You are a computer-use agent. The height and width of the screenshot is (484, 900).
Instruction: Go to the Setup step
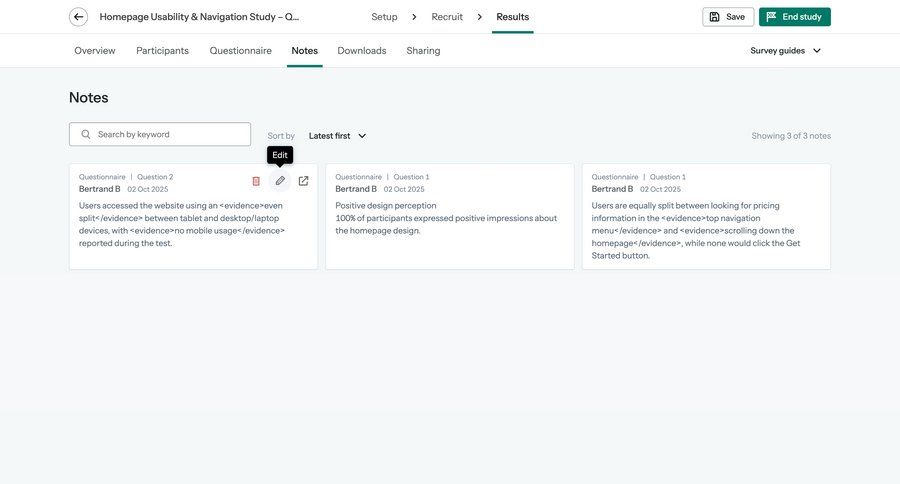[x=384, y=17]
